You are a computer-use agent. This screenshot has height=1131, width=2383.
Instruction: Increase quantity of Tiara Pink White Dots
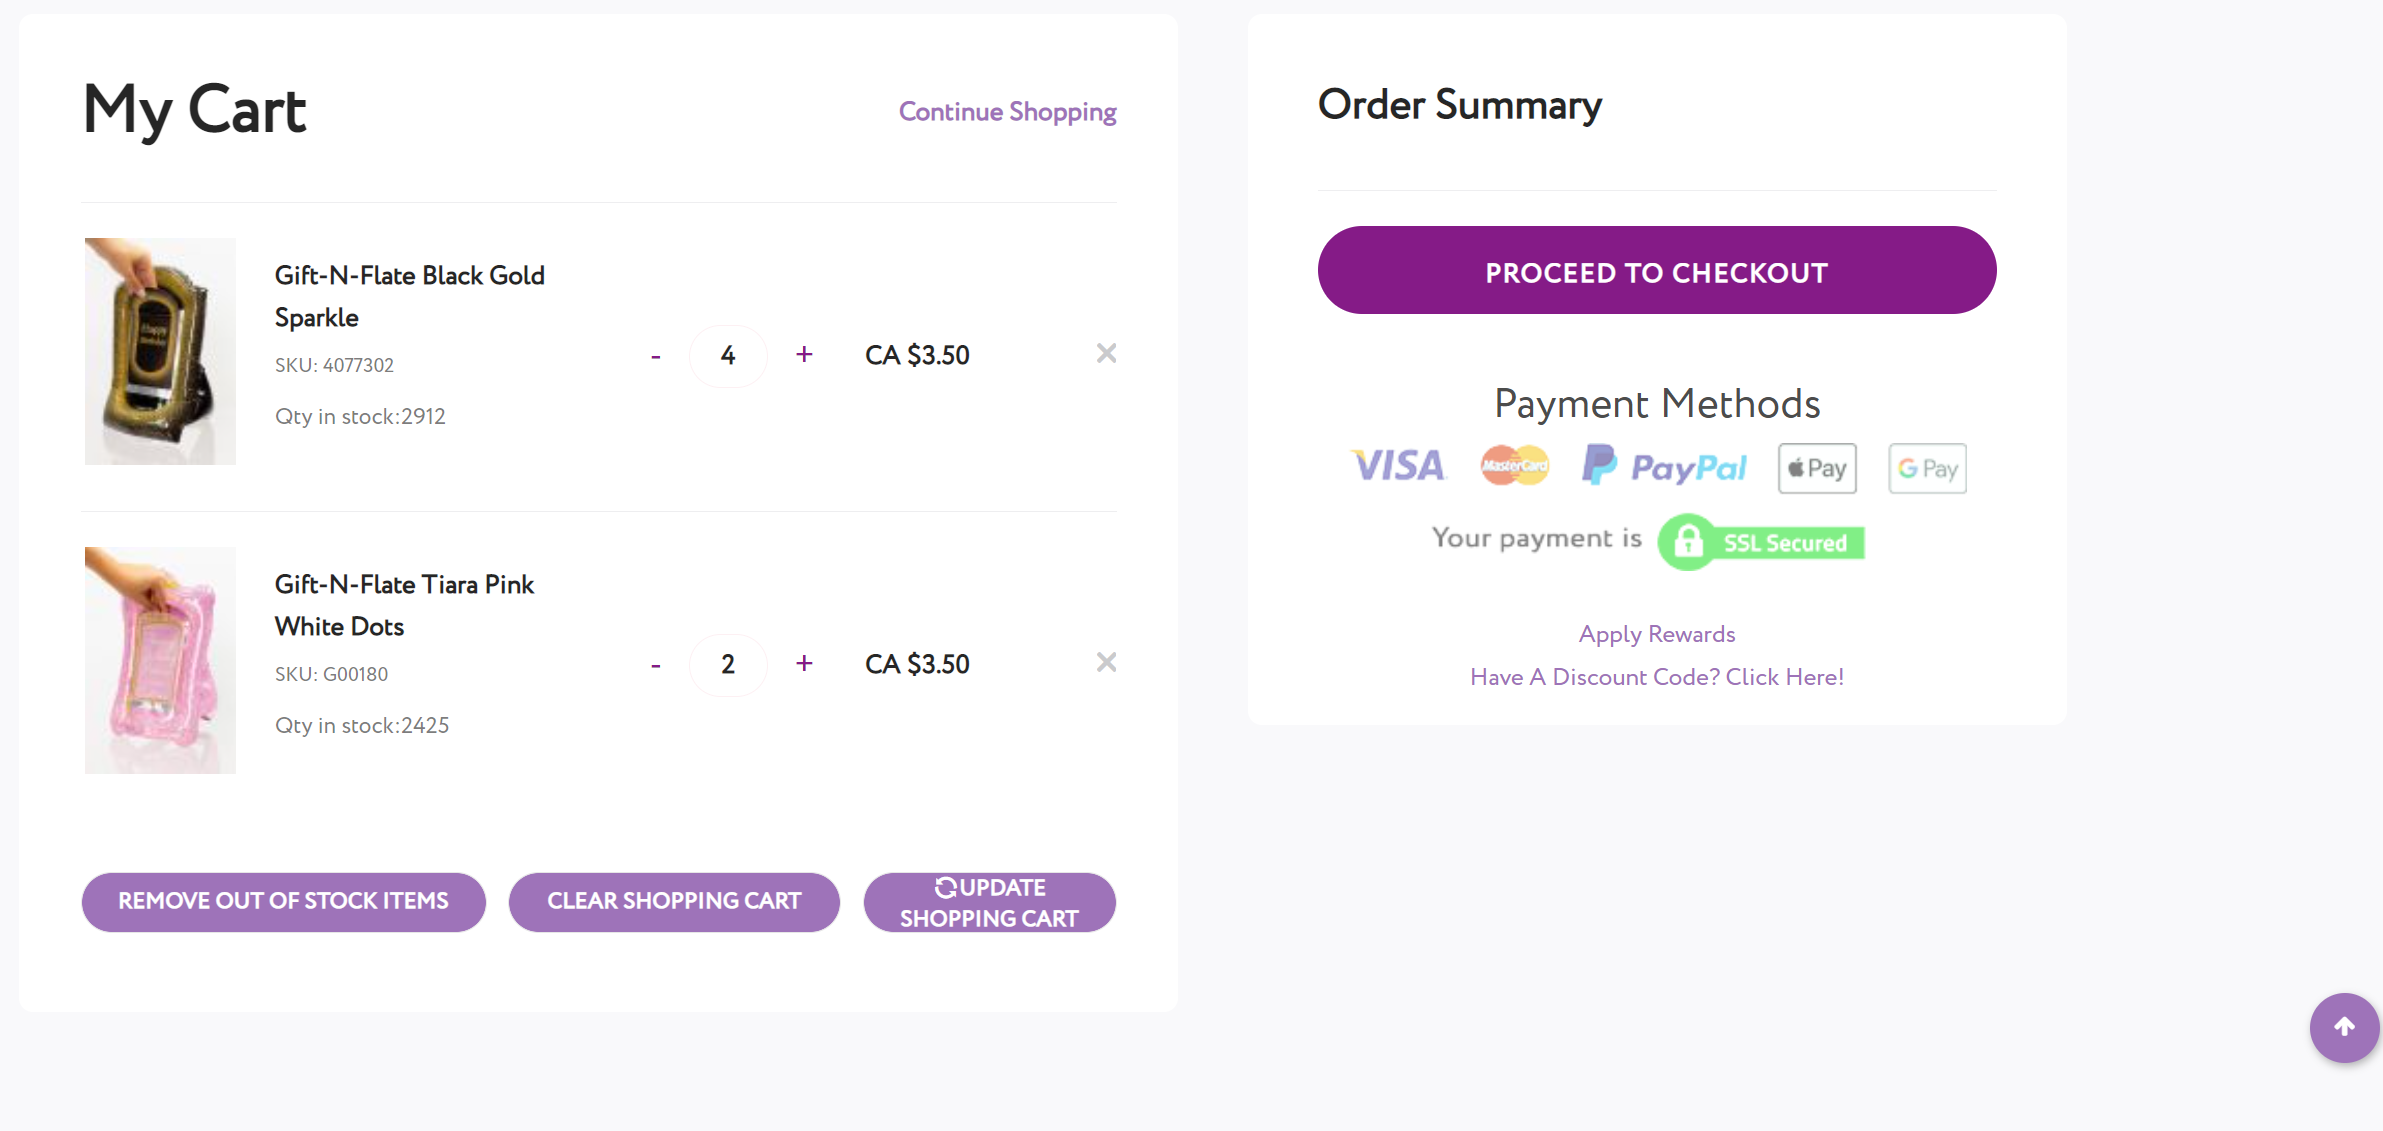coord(804,664)
